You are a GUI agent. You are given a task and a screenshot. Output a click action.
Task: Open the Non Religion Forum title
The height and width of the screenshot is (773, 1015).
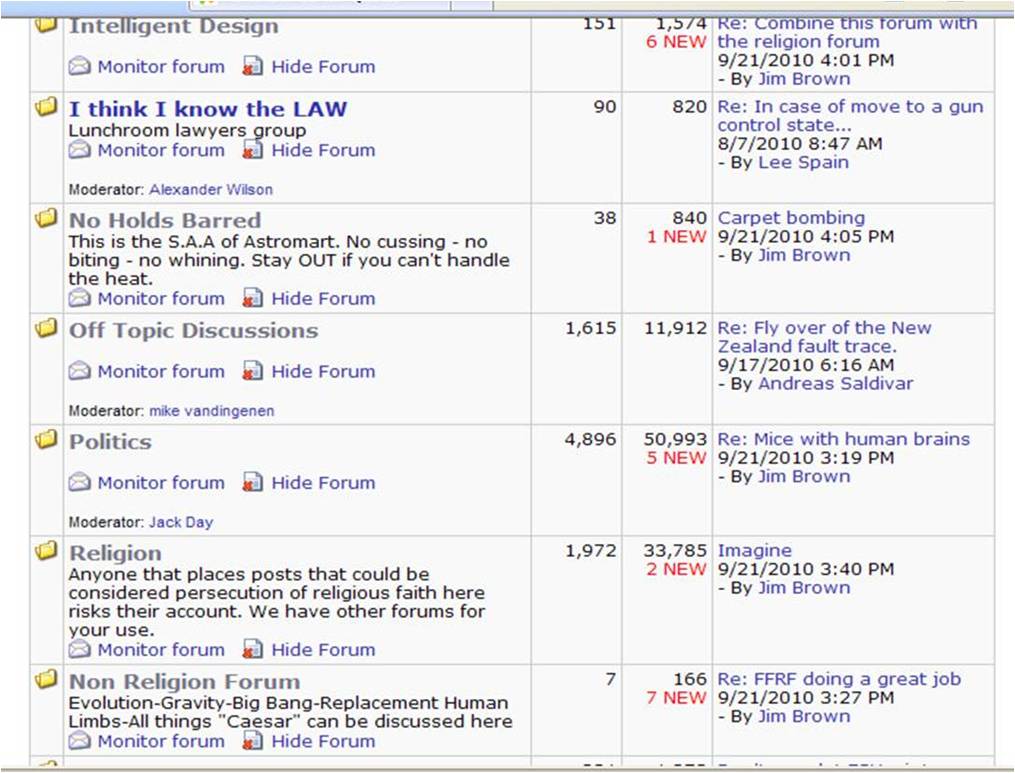click(184, 682)
